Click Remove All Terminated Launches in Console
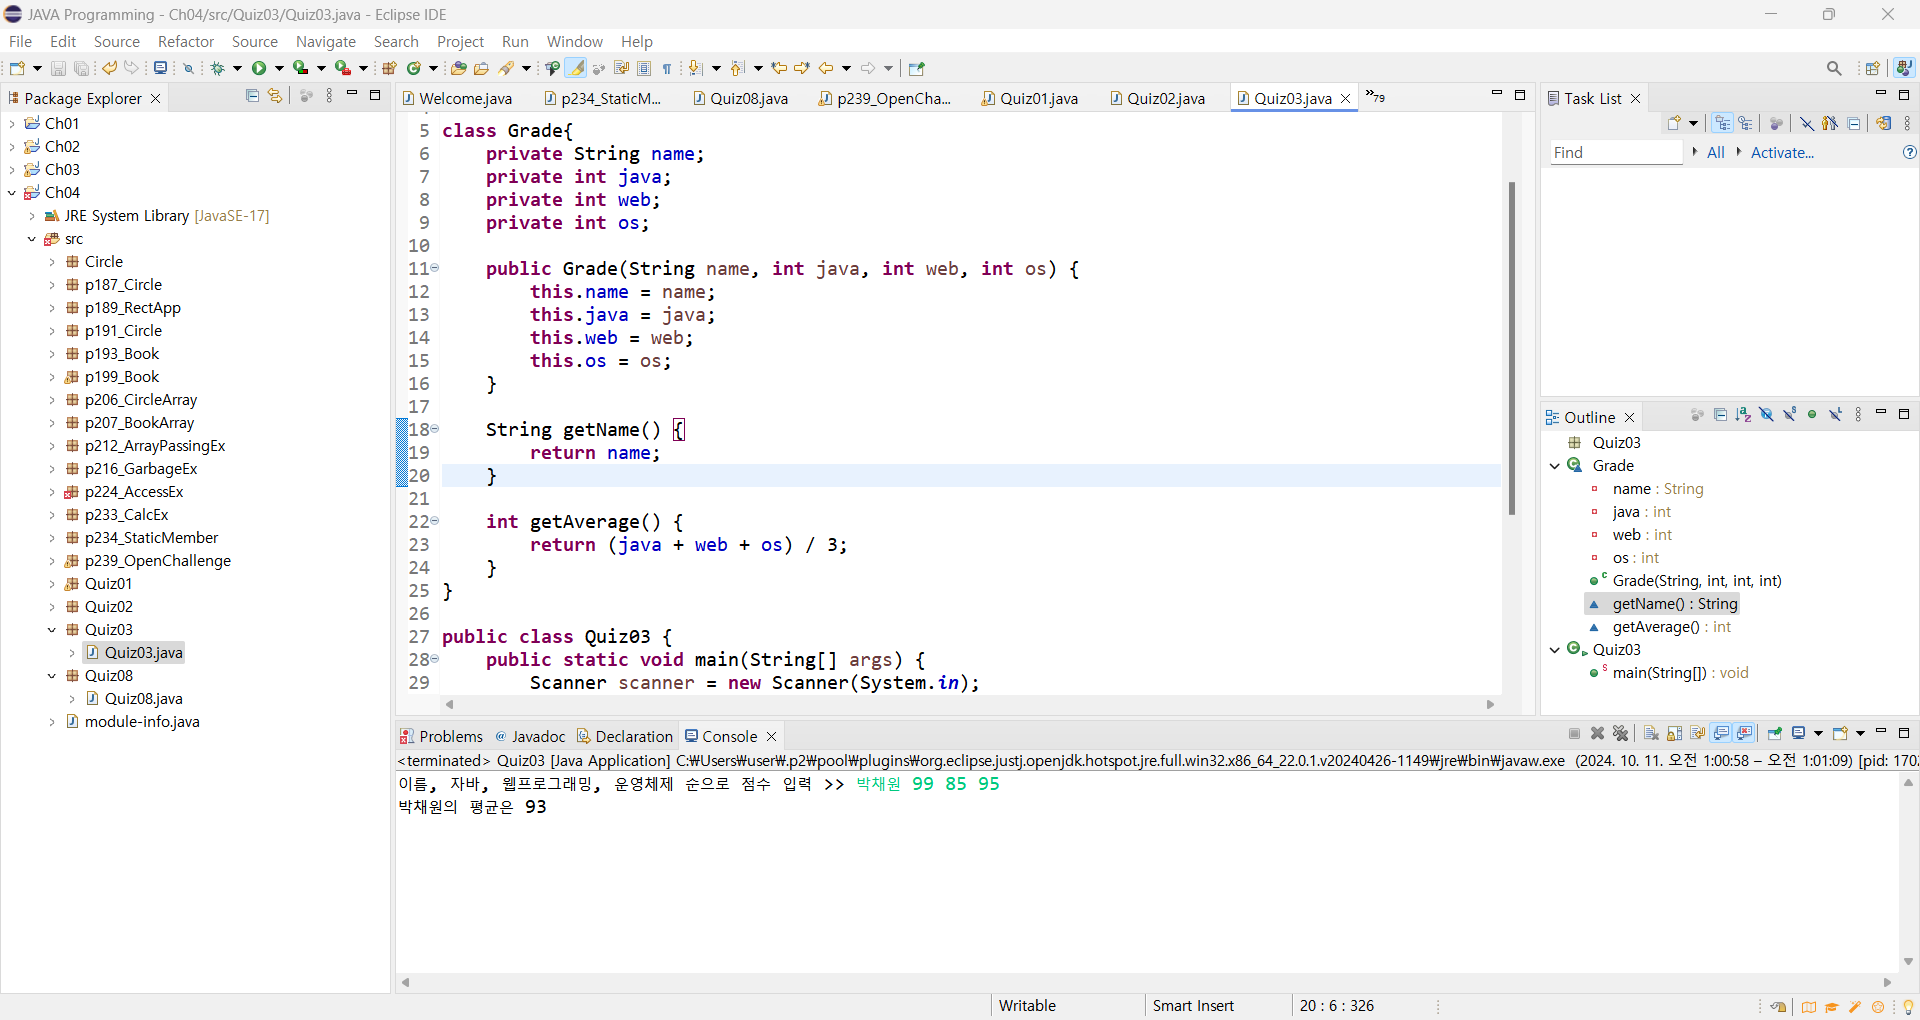This screenshot has height=1020, width=1920. (x=1621, y=733)
